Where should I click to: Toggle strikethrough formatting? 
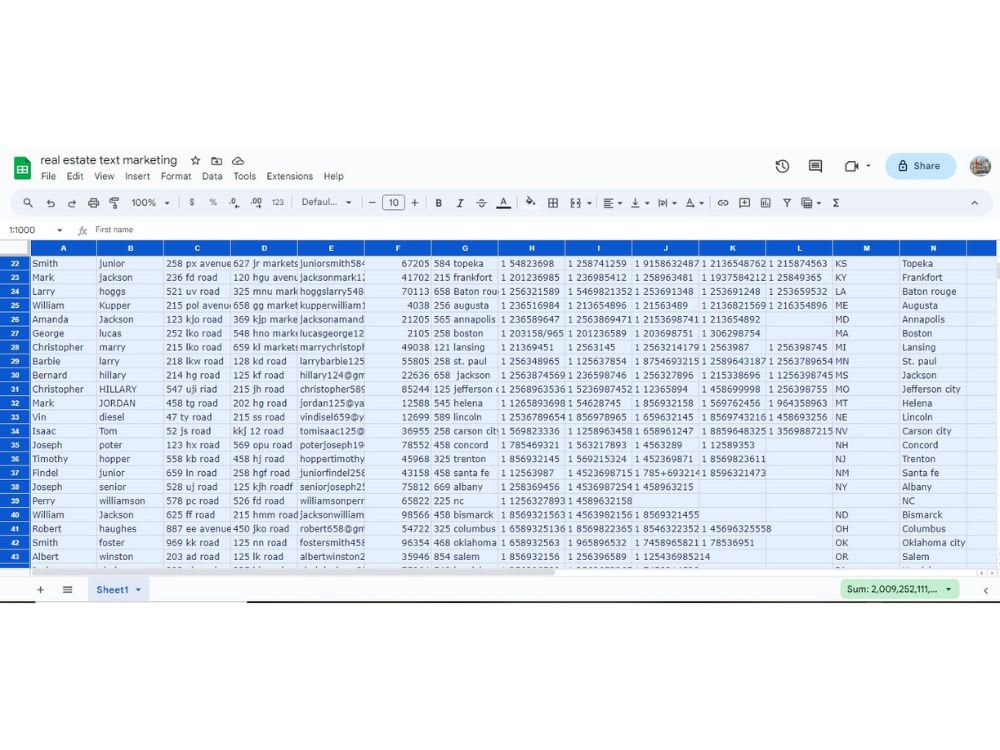(x=482, y=203)
